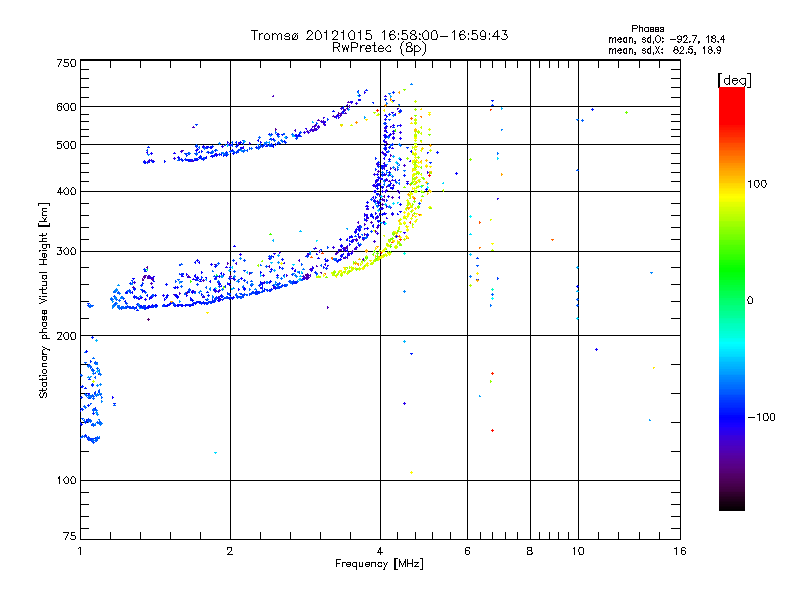Click y-axis tick label '500'
This screenshot has height=600, width=800.
click(x=67, y=145)
